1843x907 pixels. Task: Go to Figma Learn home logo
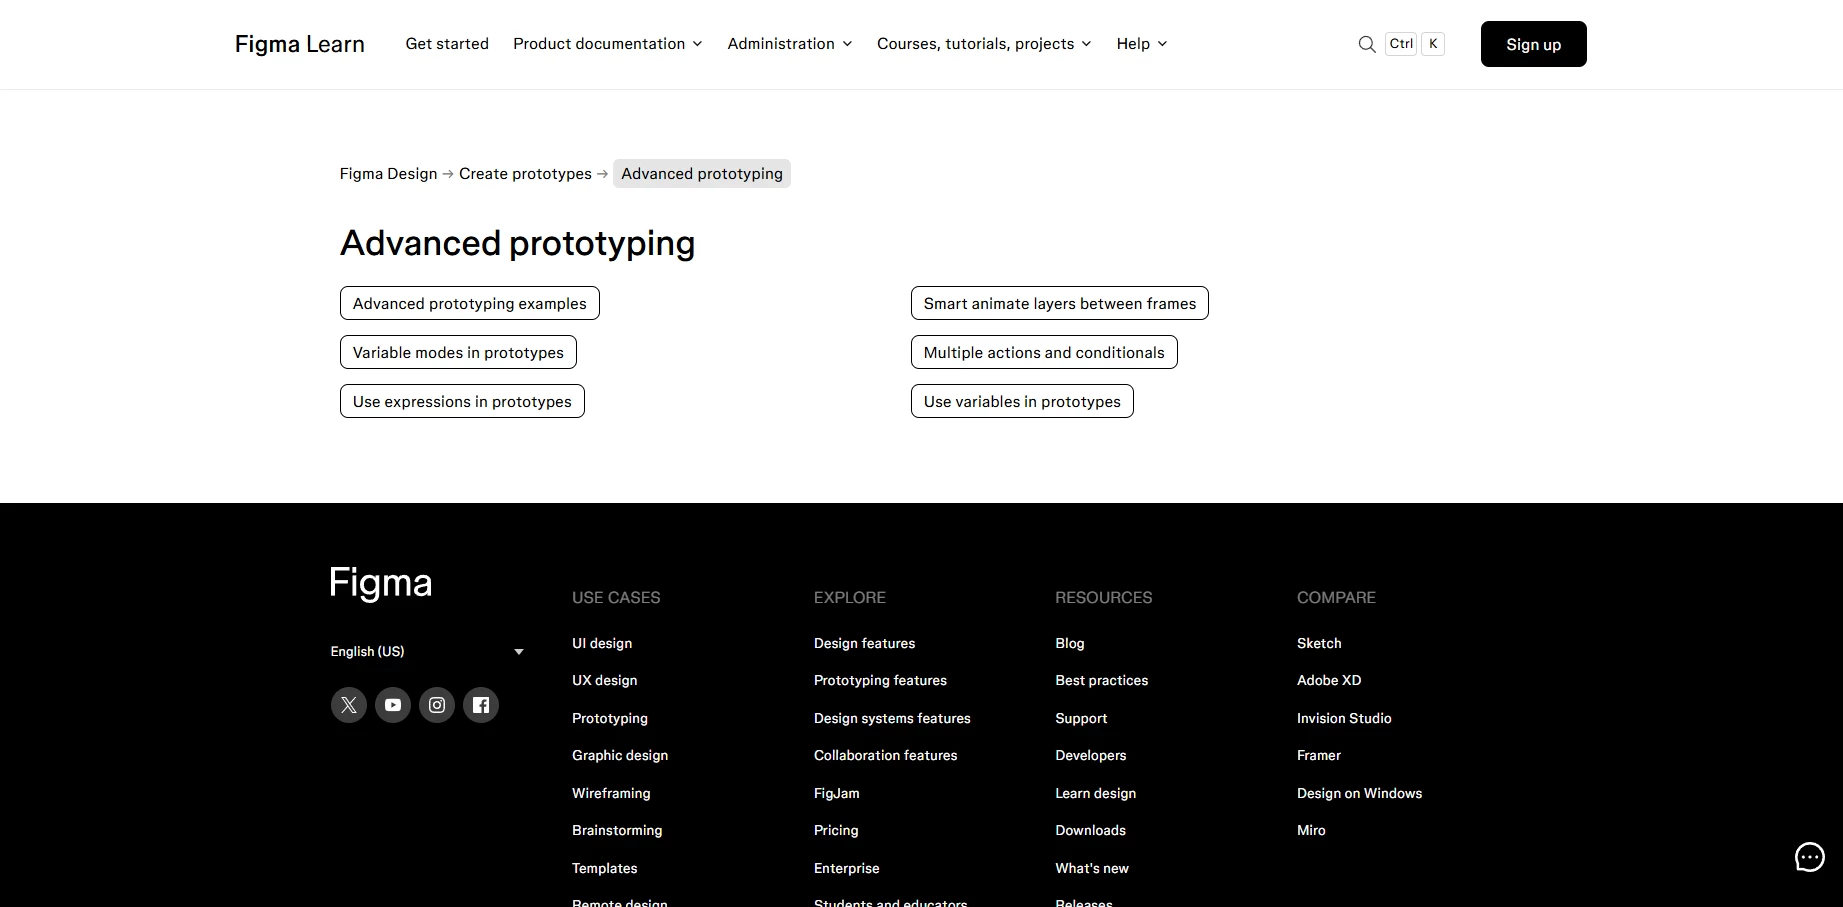(x=300, y=44)
